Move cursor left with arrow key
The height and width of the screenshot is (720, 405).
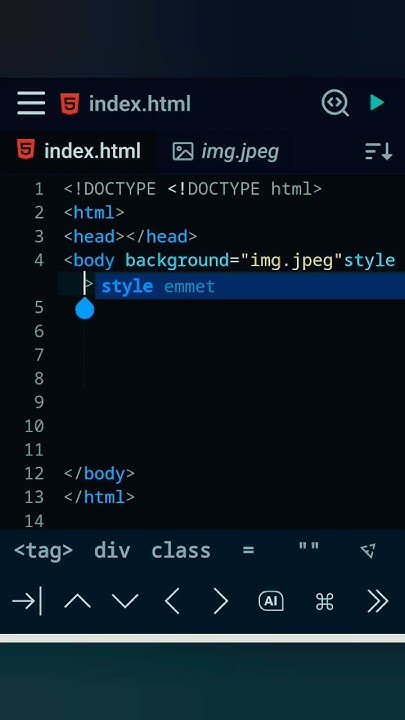[172, 601]
